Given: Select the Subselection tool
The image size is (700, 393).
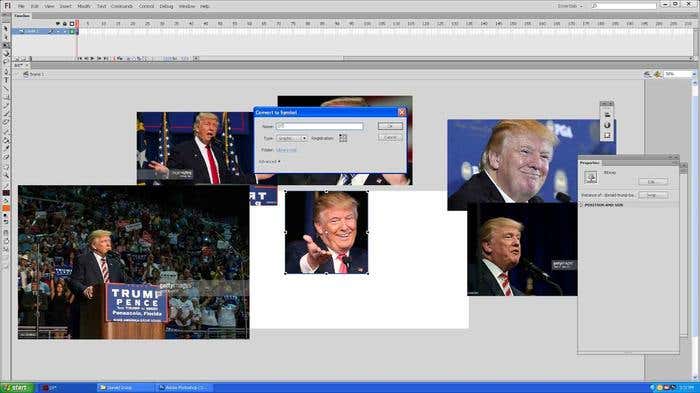Looking at the screenshot, I should point(6,37).
